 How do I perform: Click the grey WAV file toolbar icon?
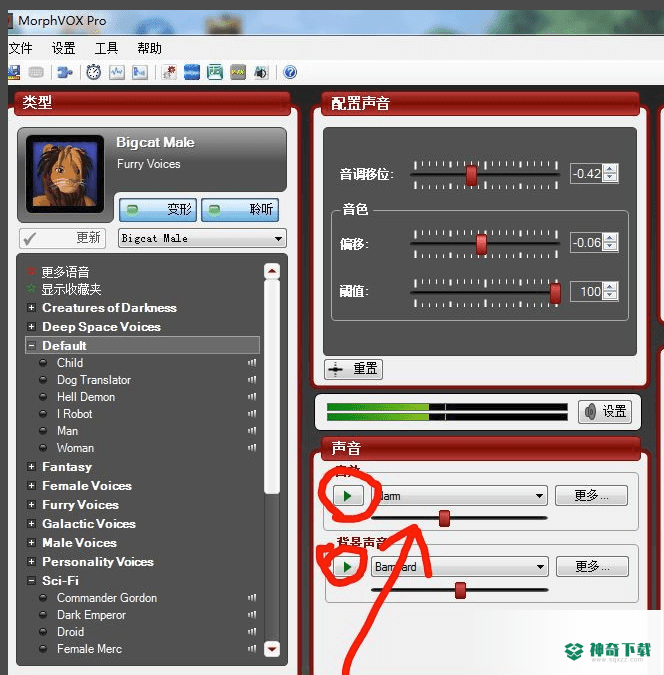pos(238,72)
